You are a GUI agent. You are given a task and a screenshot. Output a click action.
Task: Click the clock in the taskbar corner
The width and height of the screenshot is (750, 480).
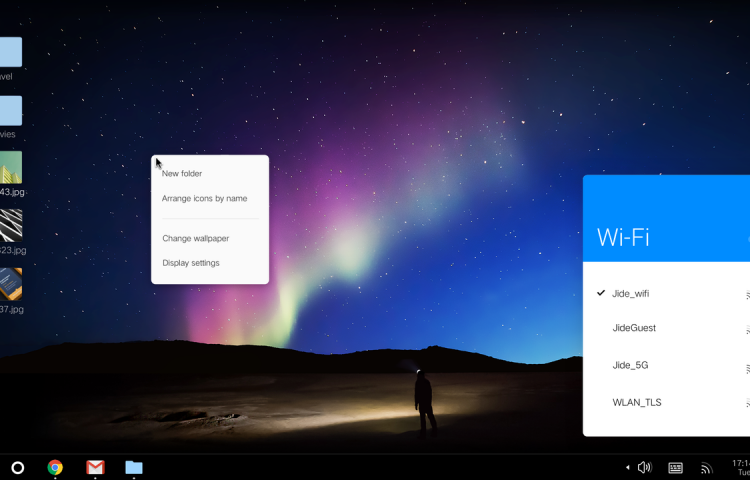(x=740, y=467)
